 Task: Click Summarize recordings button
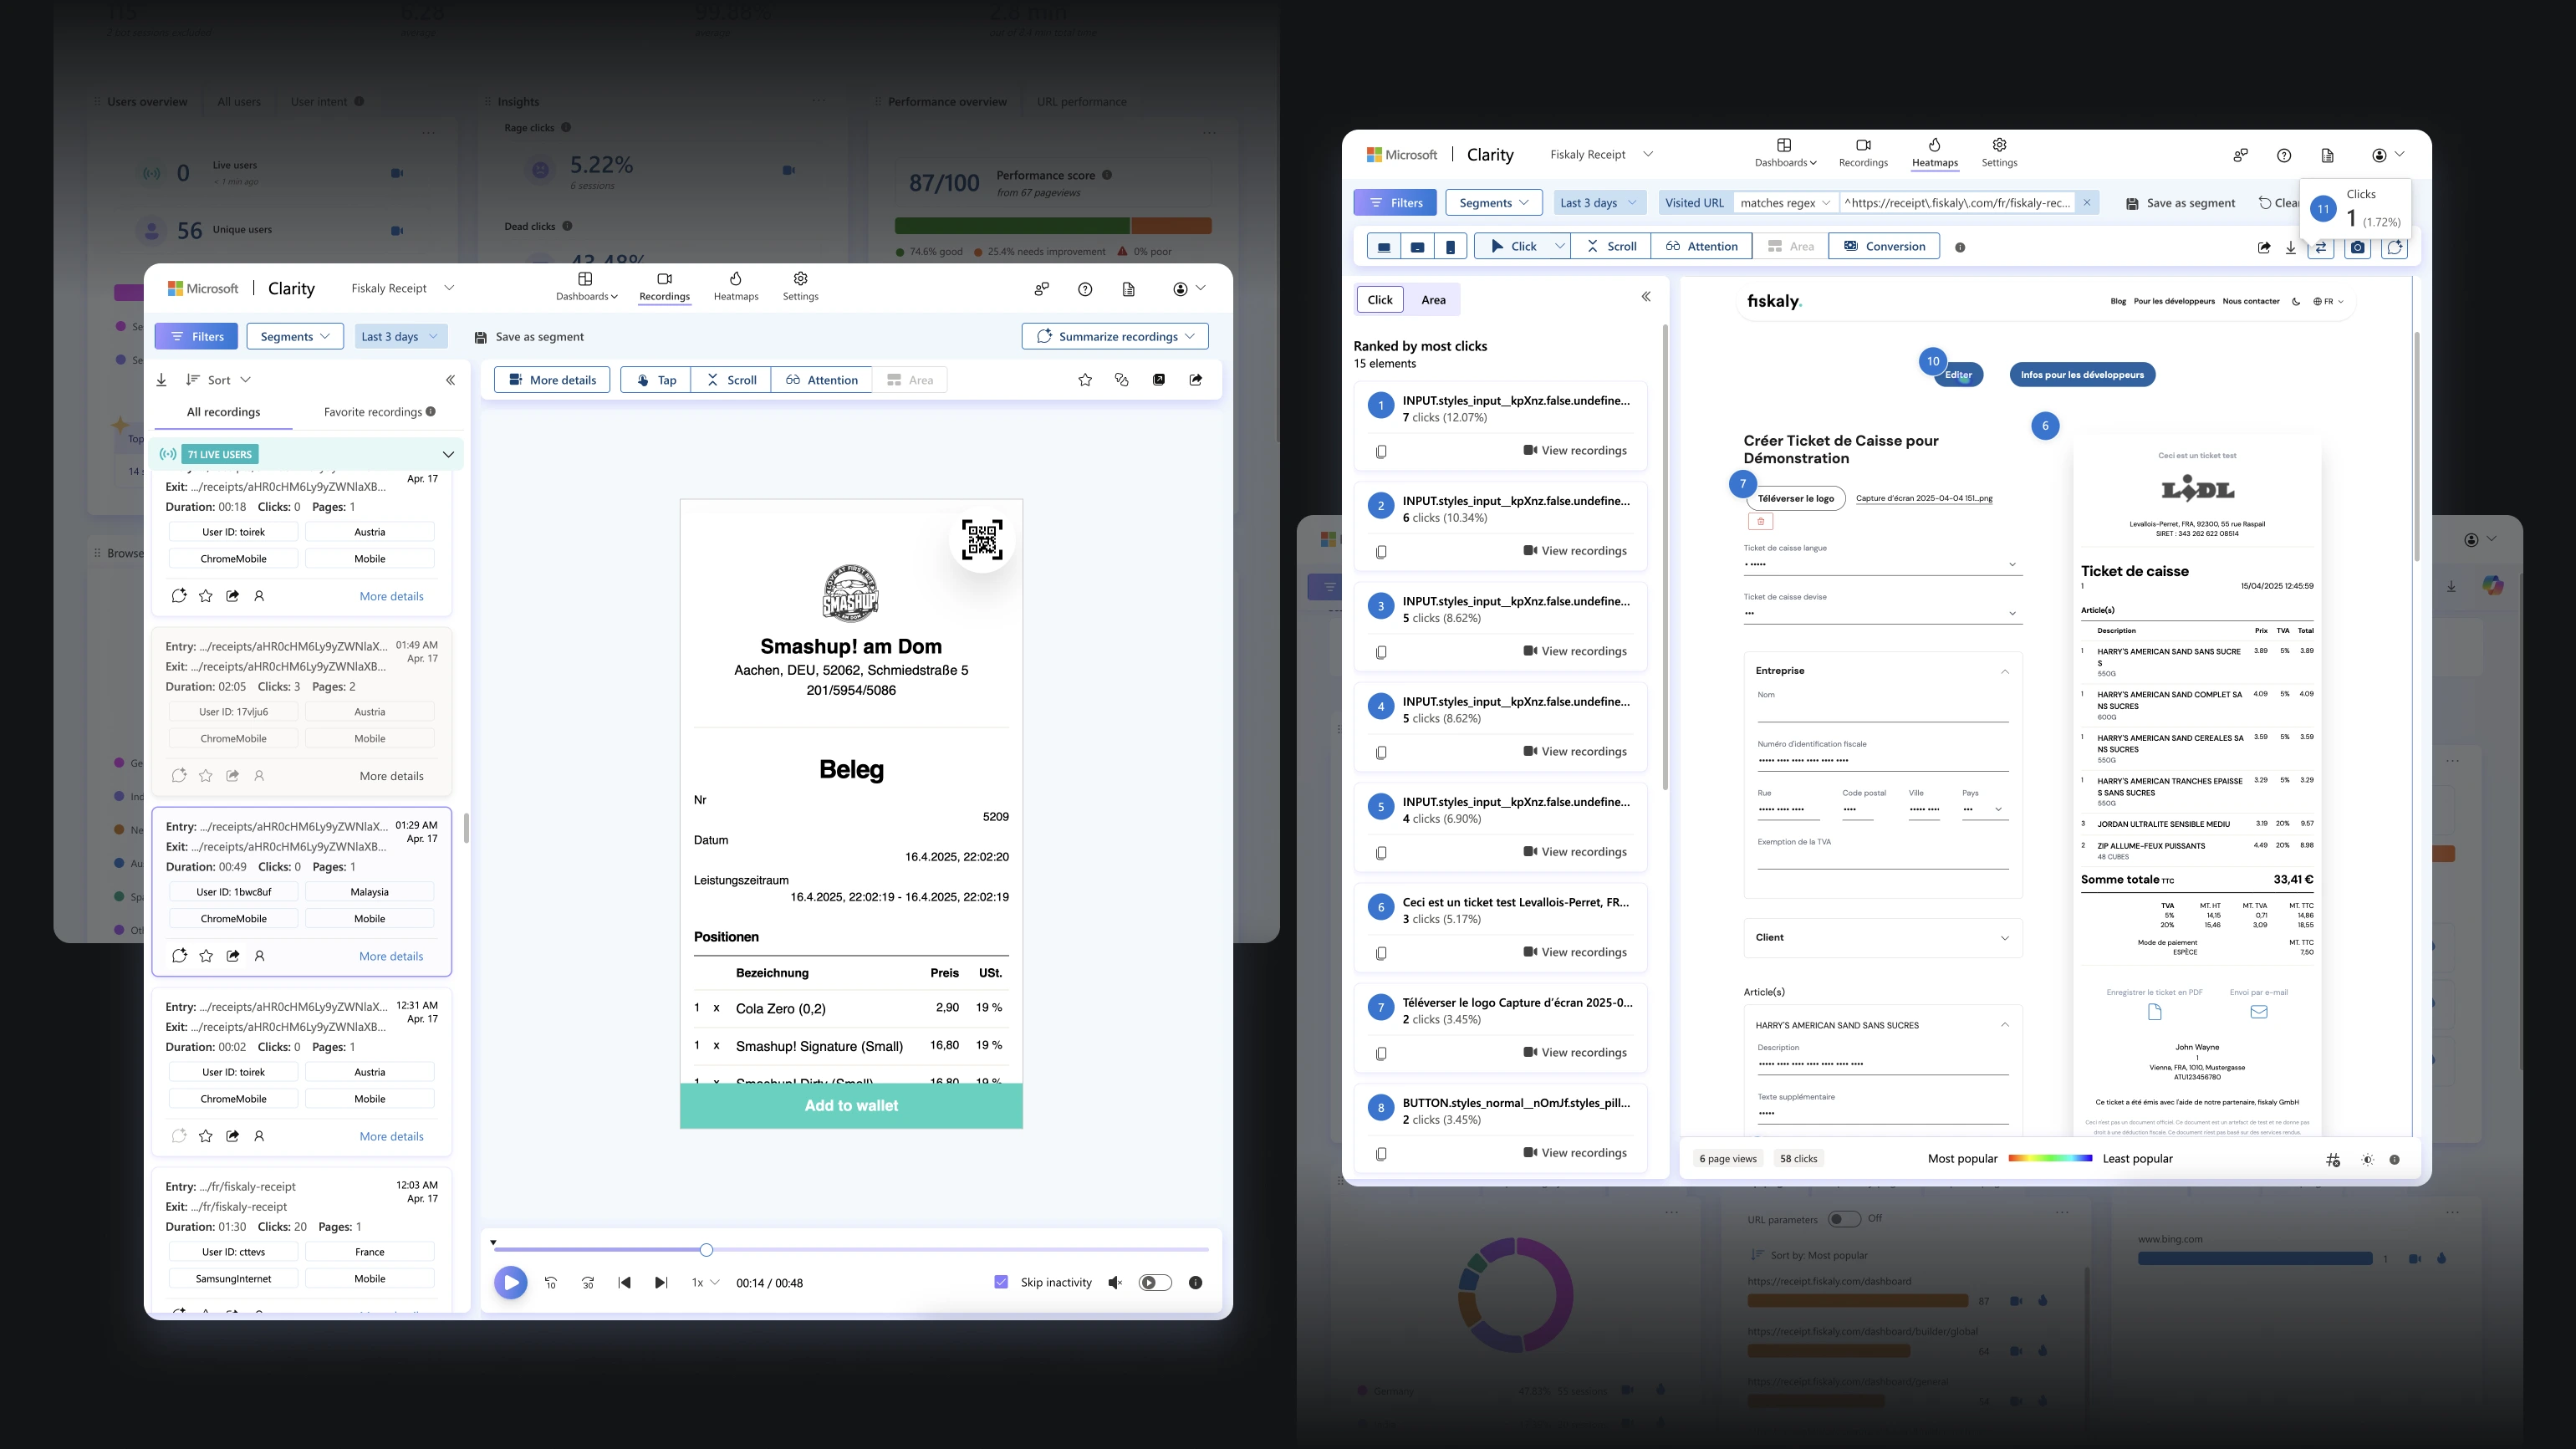1114,337
